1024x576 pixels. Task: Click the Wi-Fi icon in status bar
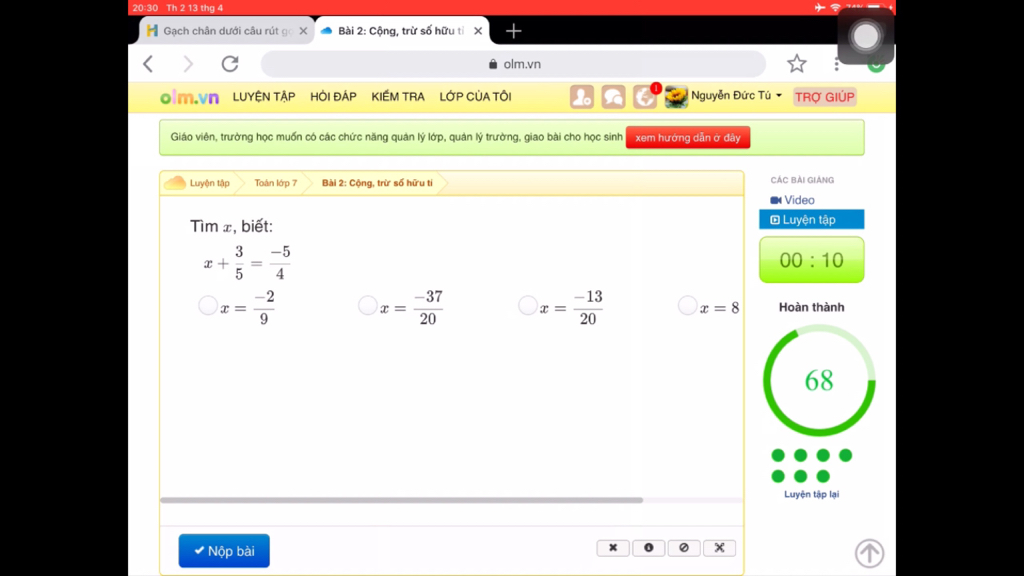click(x=835, y=8)
